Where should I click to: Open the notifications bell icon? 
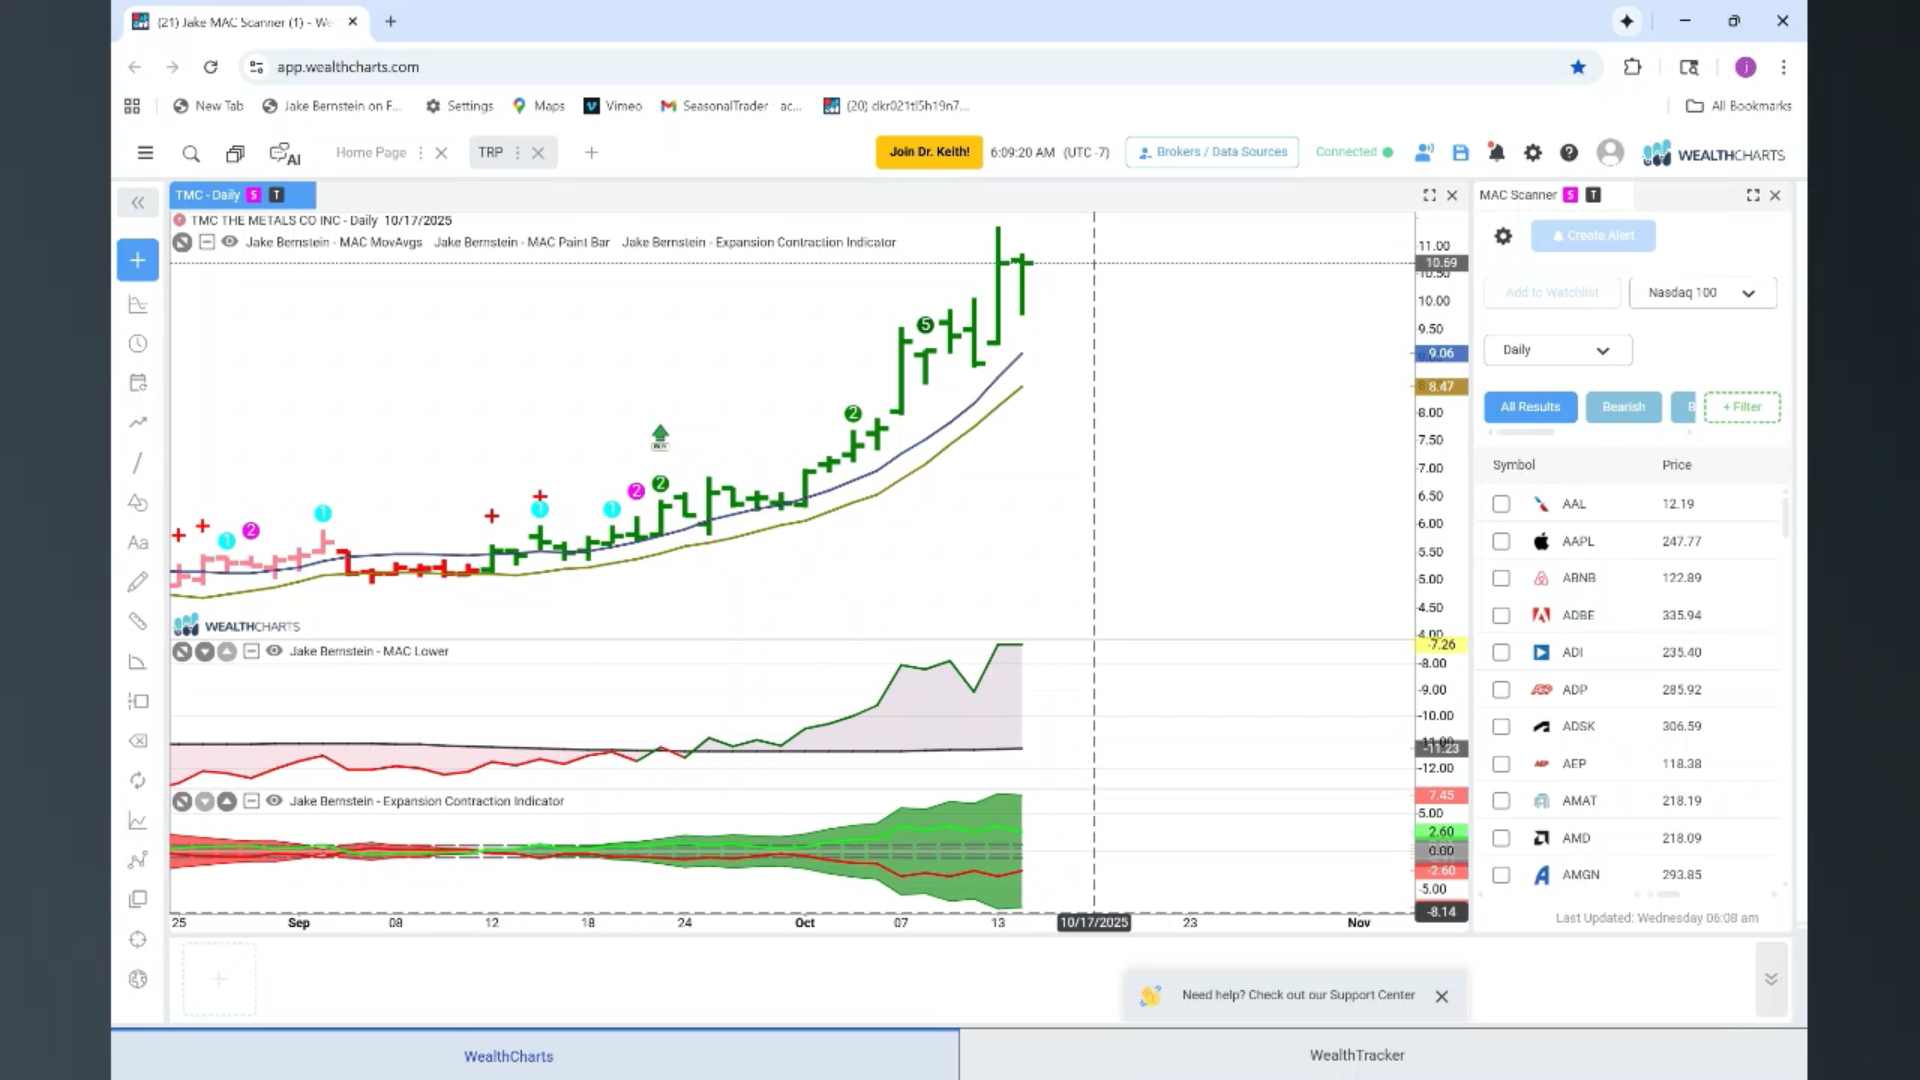point(1496,153)
